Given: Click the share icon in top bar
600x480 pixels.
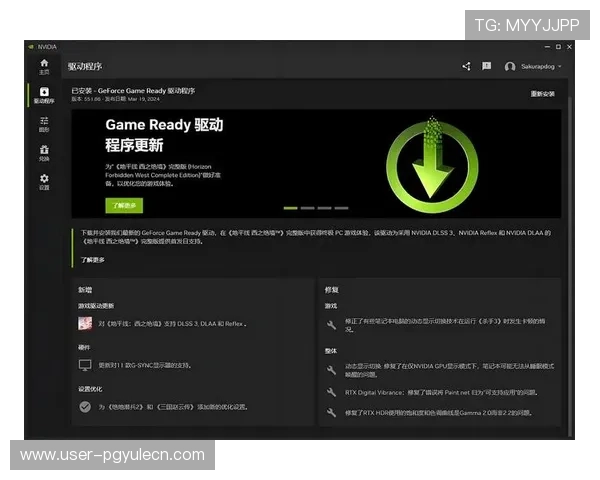Looking at the screenshot, I should pos(466,67).
